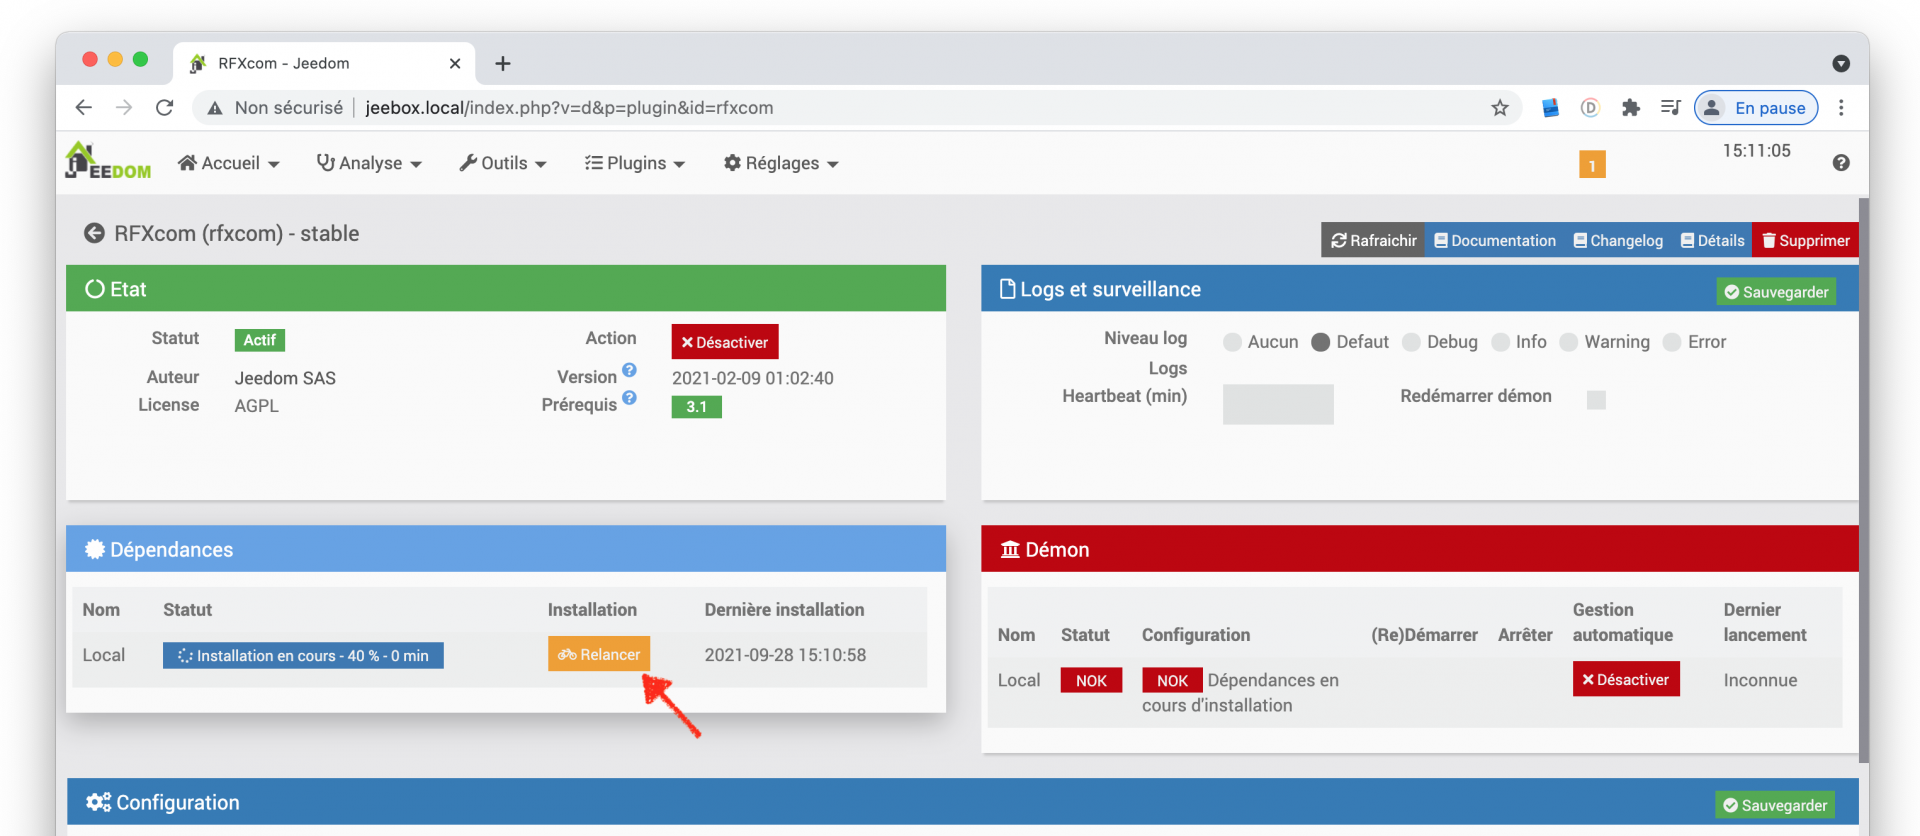Click the green Actif status label
The height and width of the screenshot is (836, 1920).
[x=260, y=340]
